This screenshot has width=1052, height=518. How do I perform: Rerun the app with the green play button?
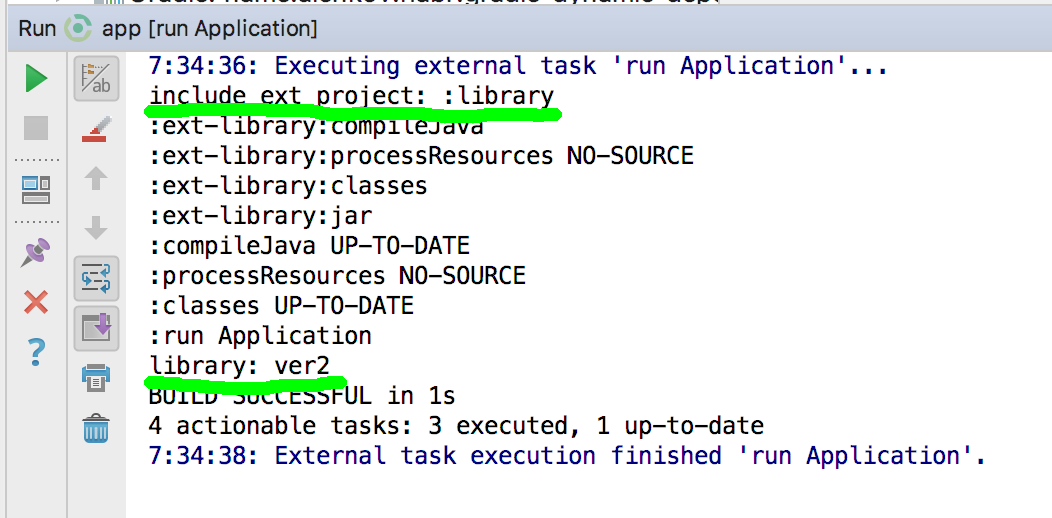click(36, 78)
